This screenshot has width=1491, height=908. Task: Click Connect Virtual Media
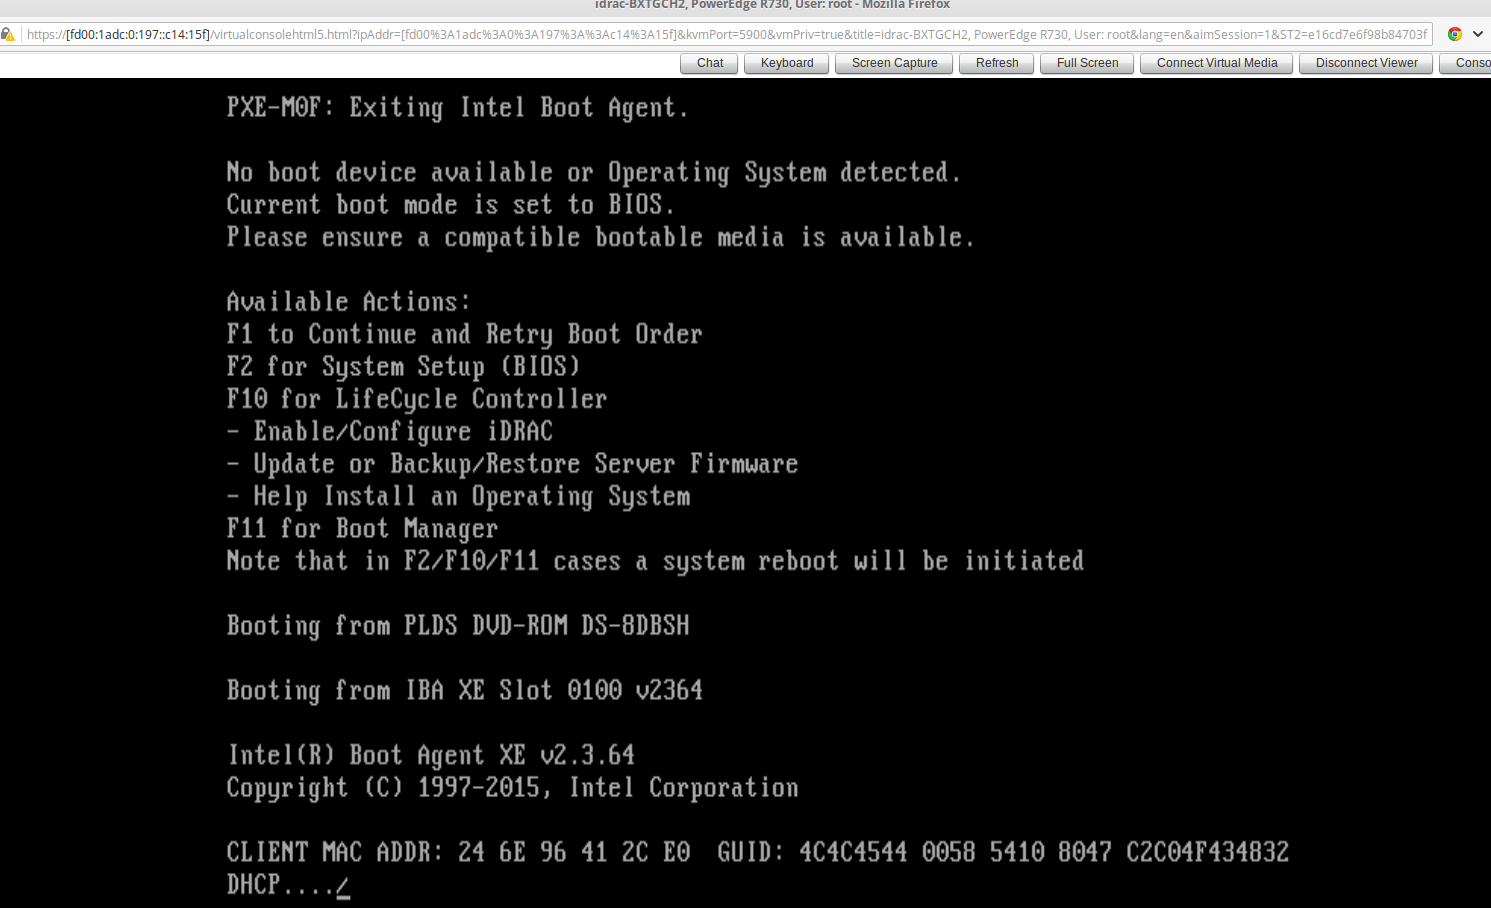(1217, 63)
